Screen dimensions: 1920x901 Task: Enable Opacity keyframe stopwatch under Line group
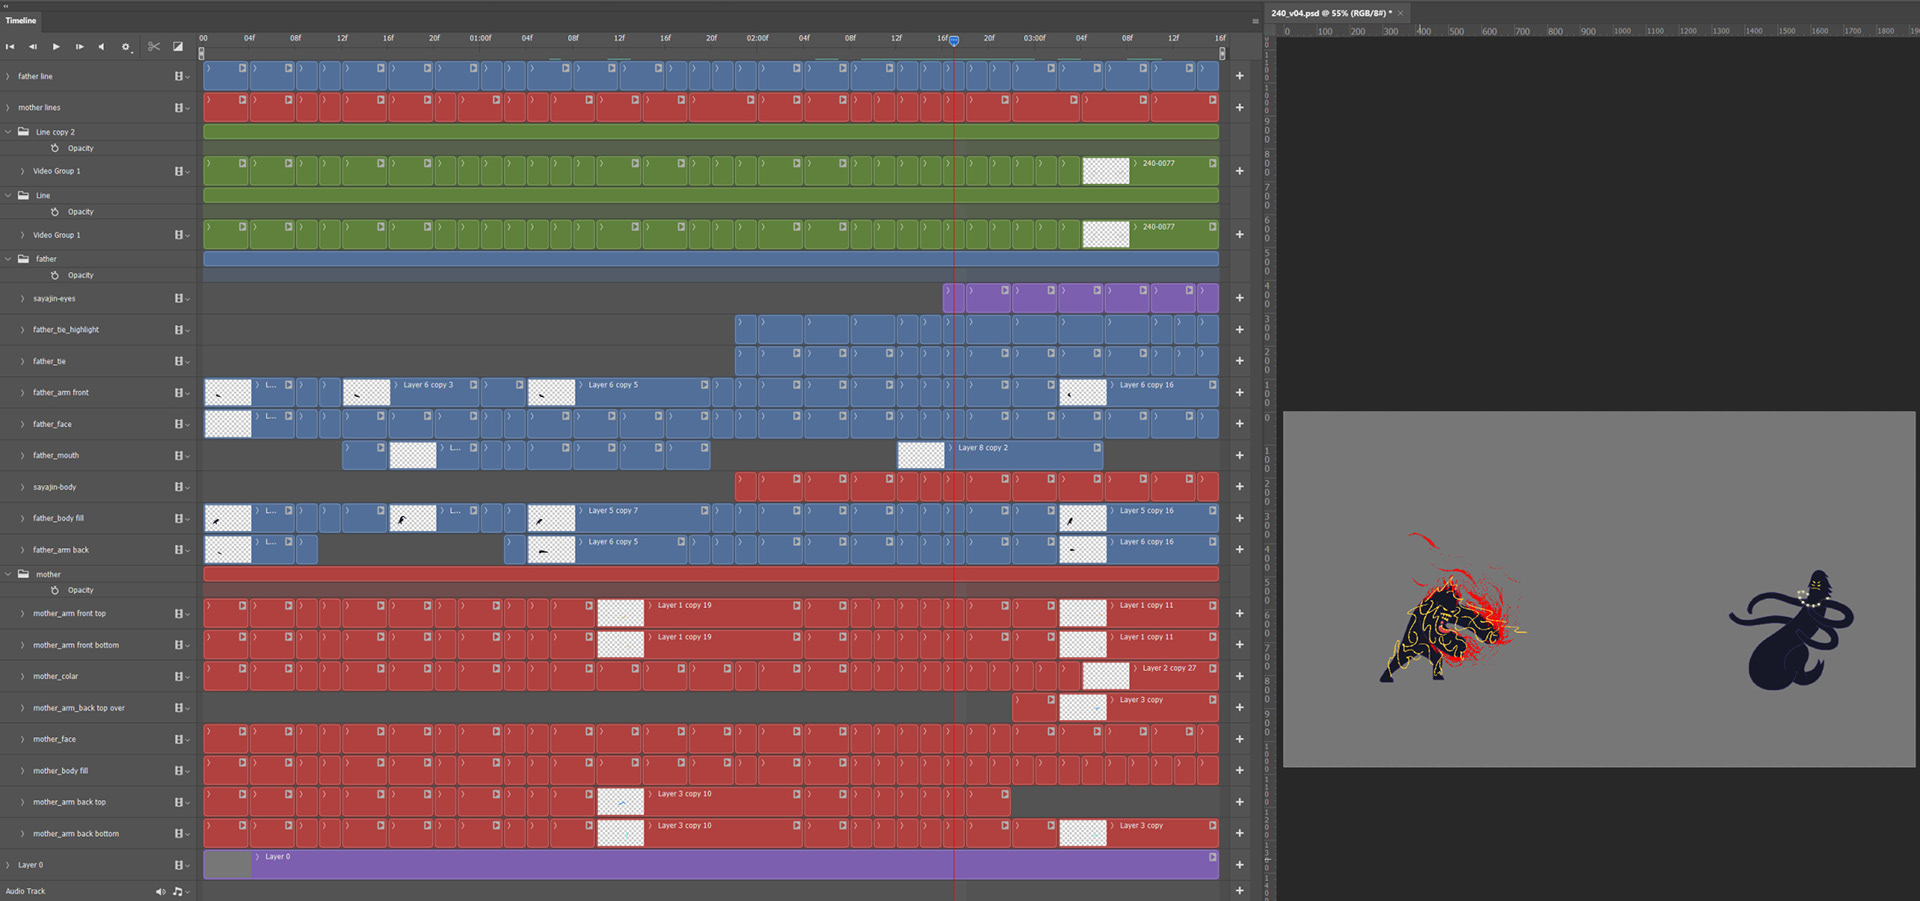point(55,212)
